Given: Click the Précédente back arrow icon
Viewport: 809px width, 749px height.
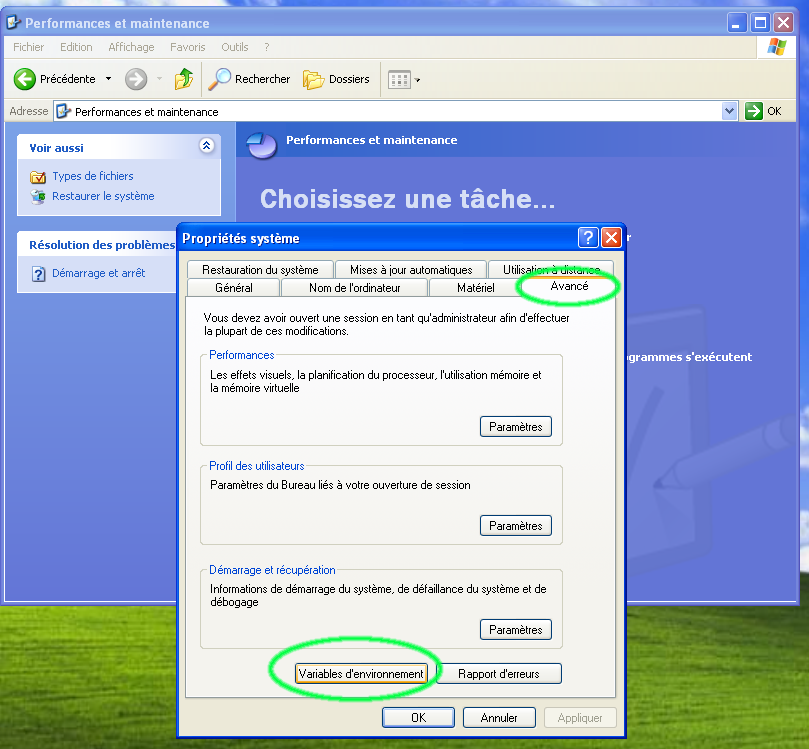Looking at the screenshot, I should [x=25, y=79].
